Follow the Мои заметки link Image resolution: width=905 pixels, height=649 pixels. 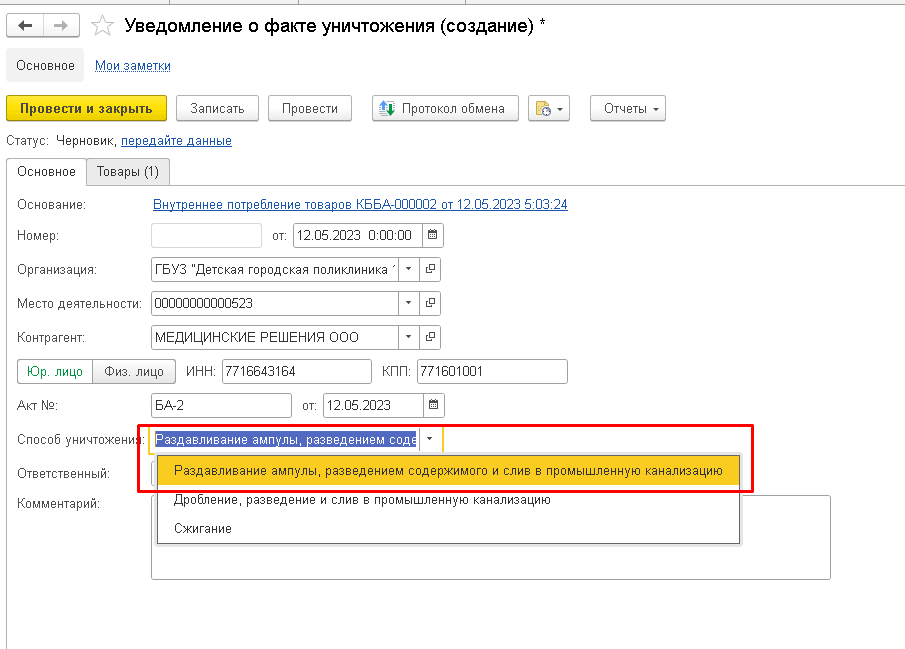coord(133,66)
